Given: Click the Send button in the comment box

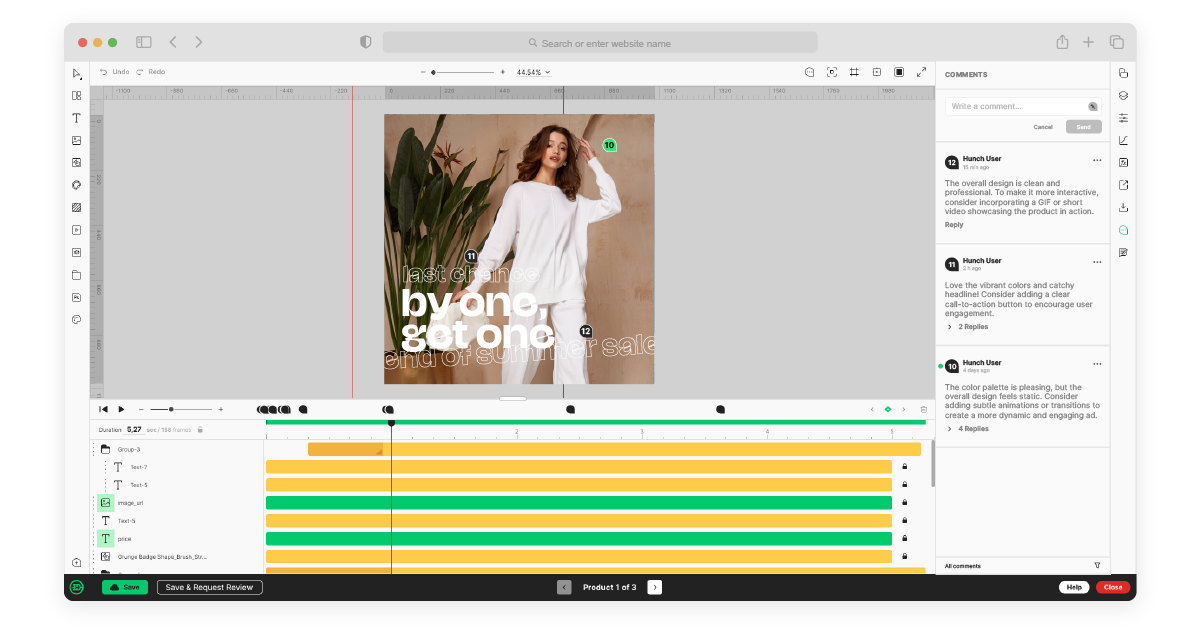Looking at the screenshot, I should point(1085,127).
